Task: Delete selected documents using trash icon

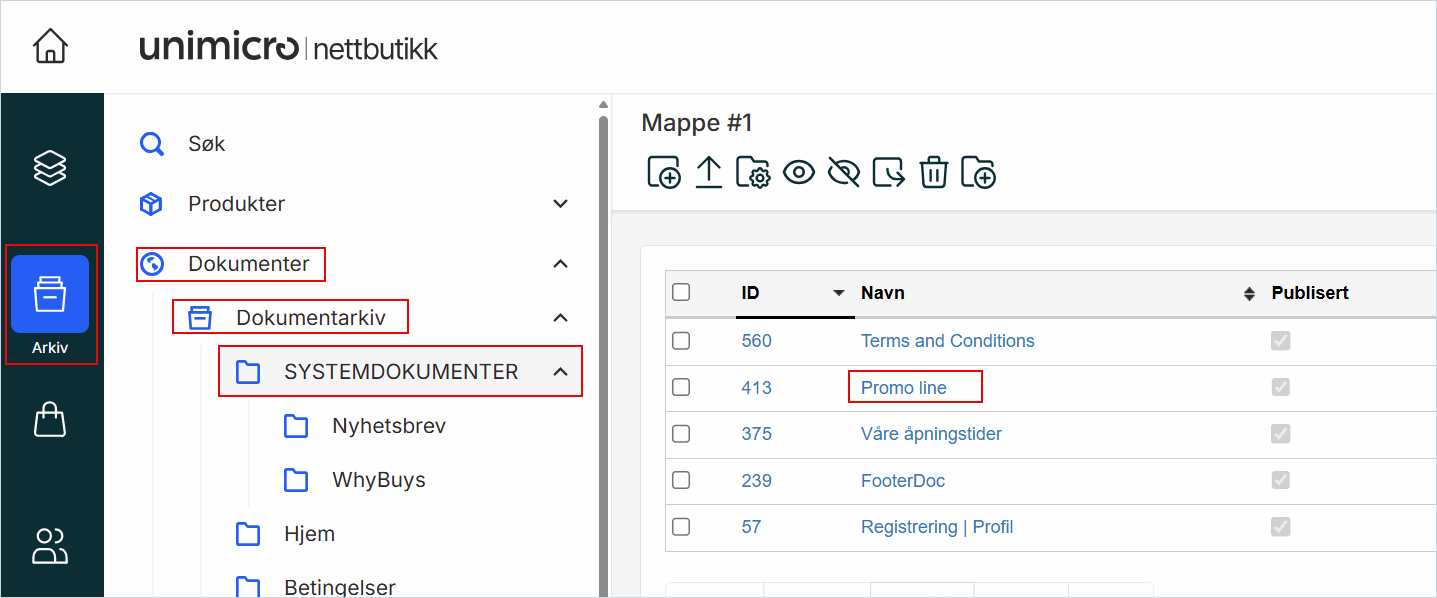Action: pos(933,172)
